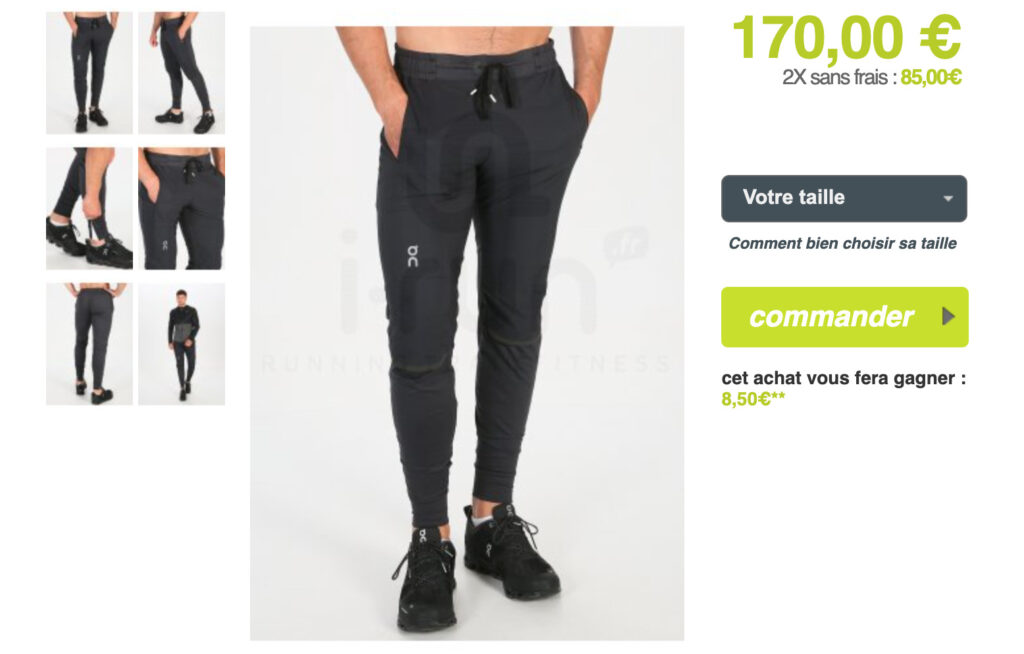Viewport: 1024px width, 654px height.
Task: Click the 170,00 € price
Action: click(x=846, y=37)
